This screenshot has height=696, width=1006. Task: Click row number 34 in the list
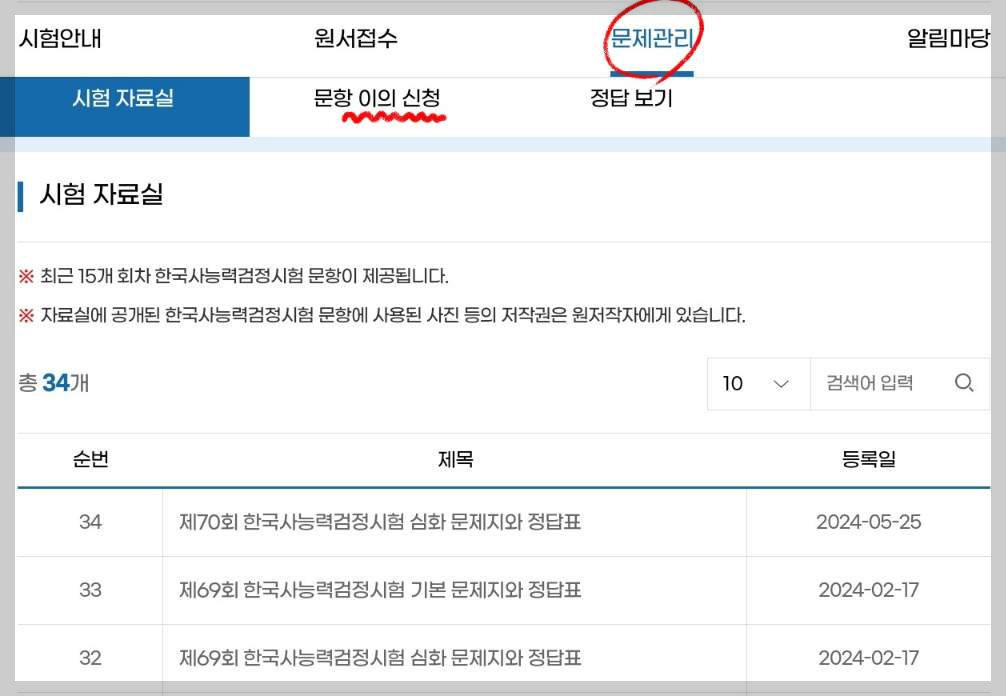pyautogui.click(x=89, y=522)
